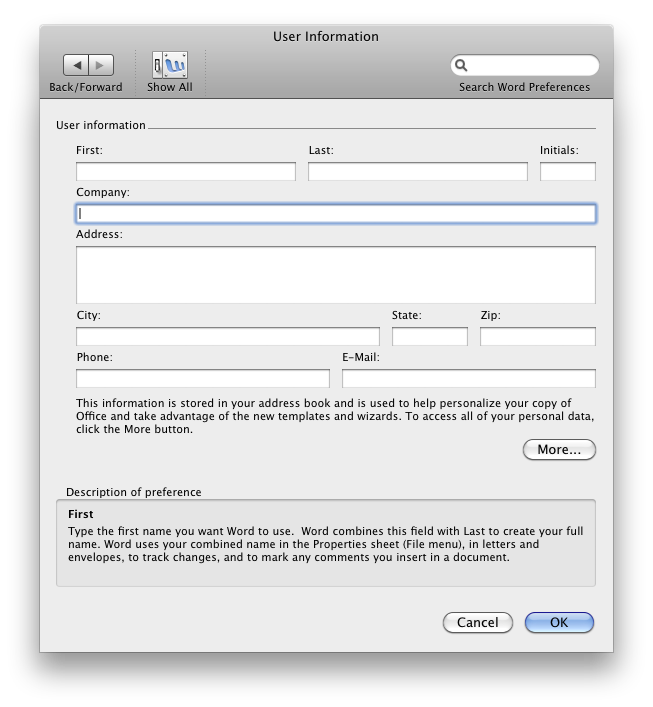Click the Forward arrow button
The width and height of the screenshot is (653, 707).
tap(101, 65)
